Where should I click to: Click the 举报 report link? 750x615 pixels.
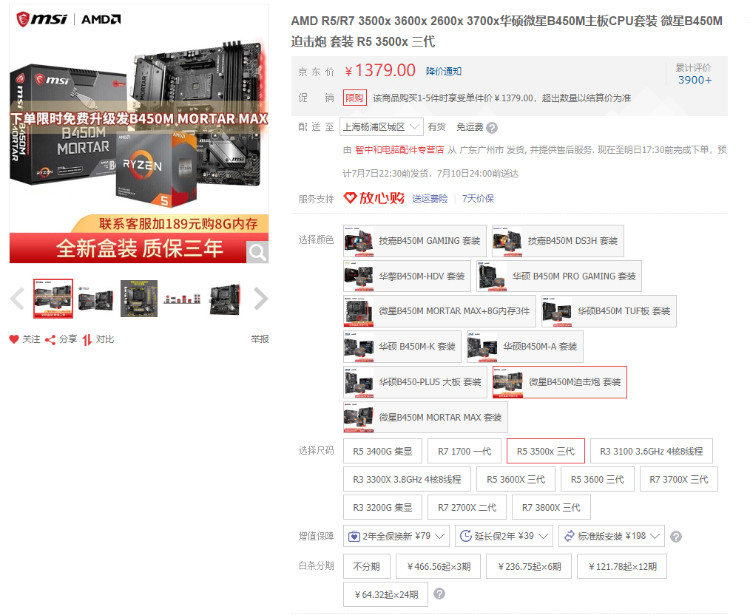(260, 340)
